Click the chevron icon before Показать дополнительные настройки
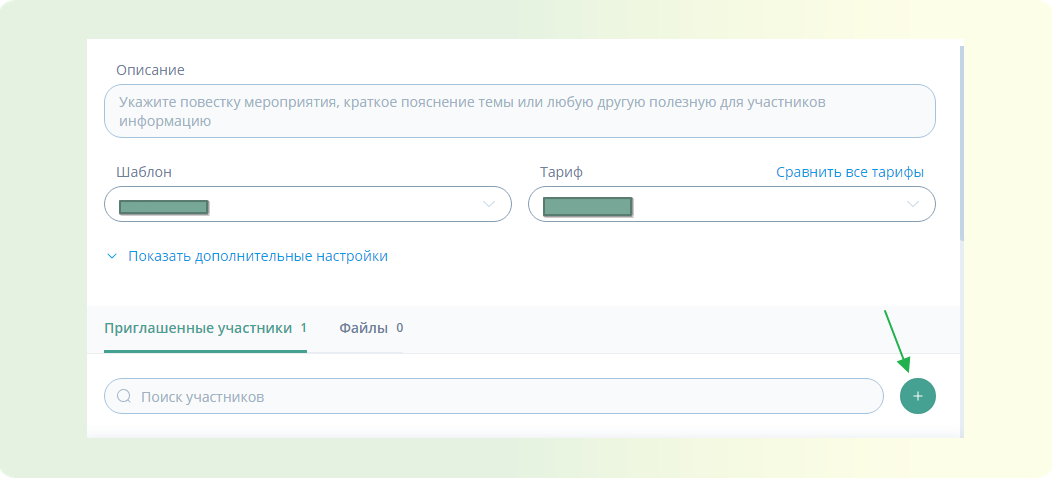Viewport: 1052px width, 478px height. point(112,256)
